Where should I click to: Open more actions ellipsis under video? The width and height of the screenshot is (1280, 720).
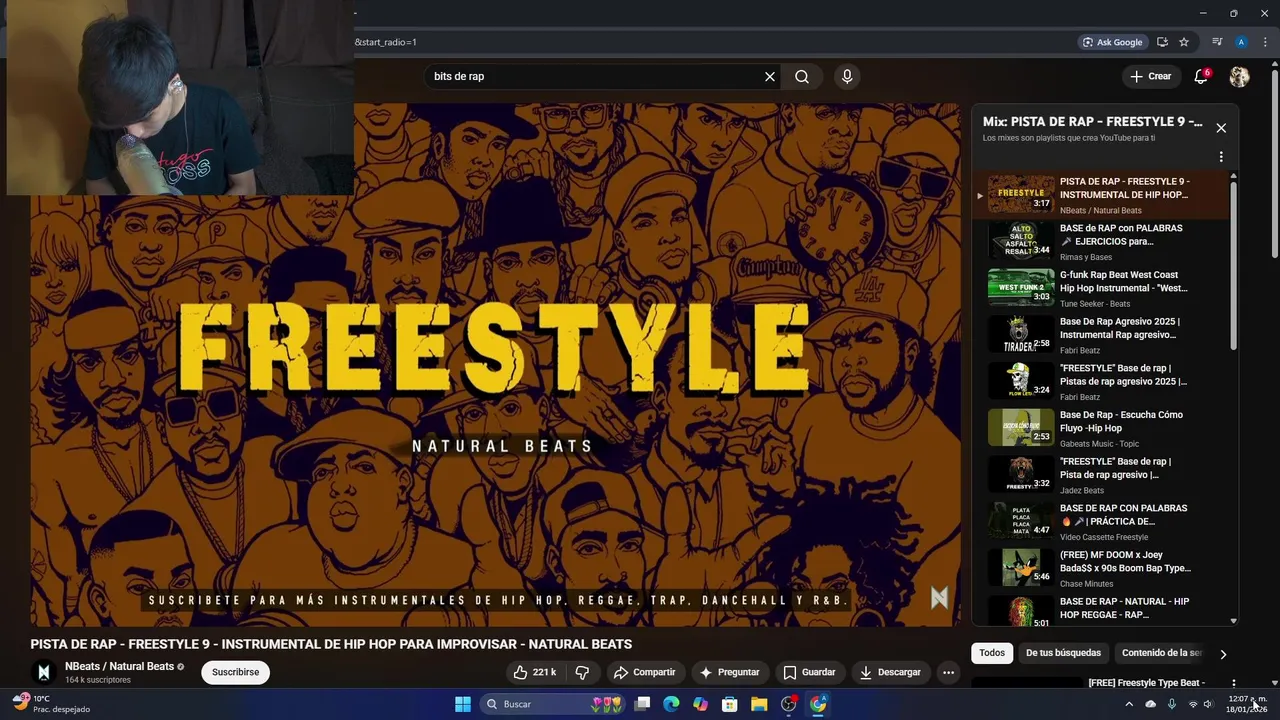click(948, 672)
